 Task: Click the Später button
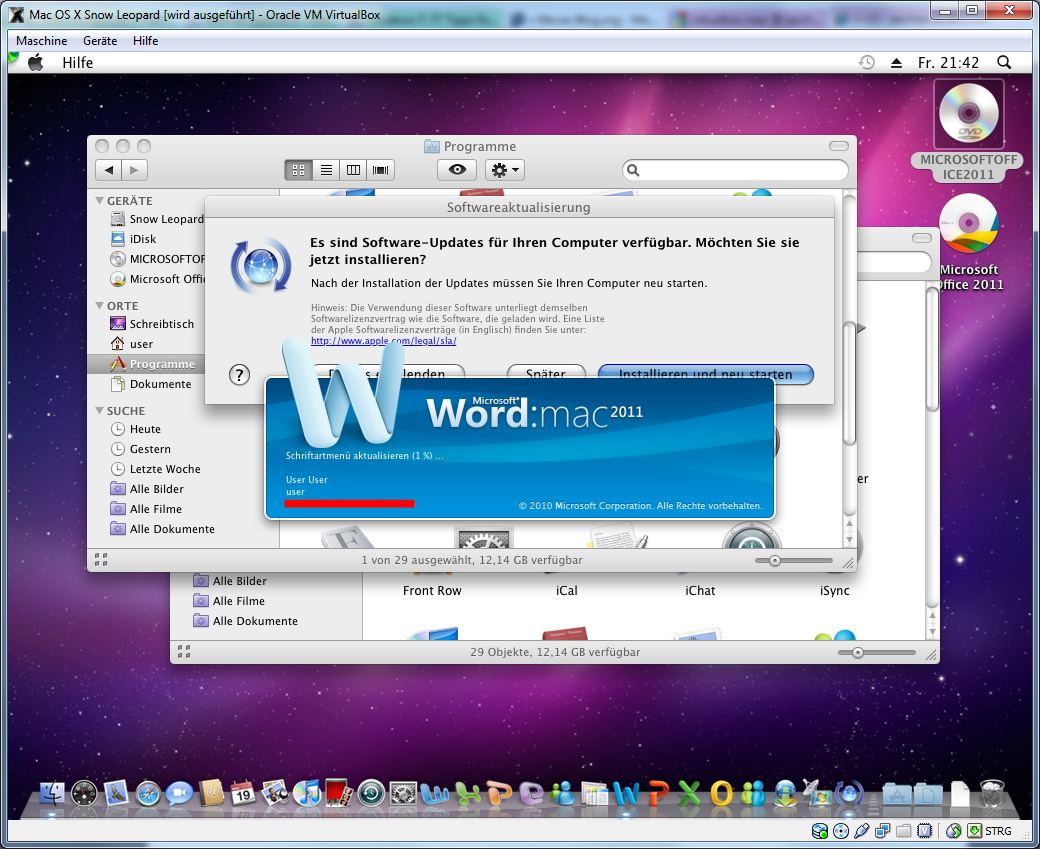click(546, 371)
